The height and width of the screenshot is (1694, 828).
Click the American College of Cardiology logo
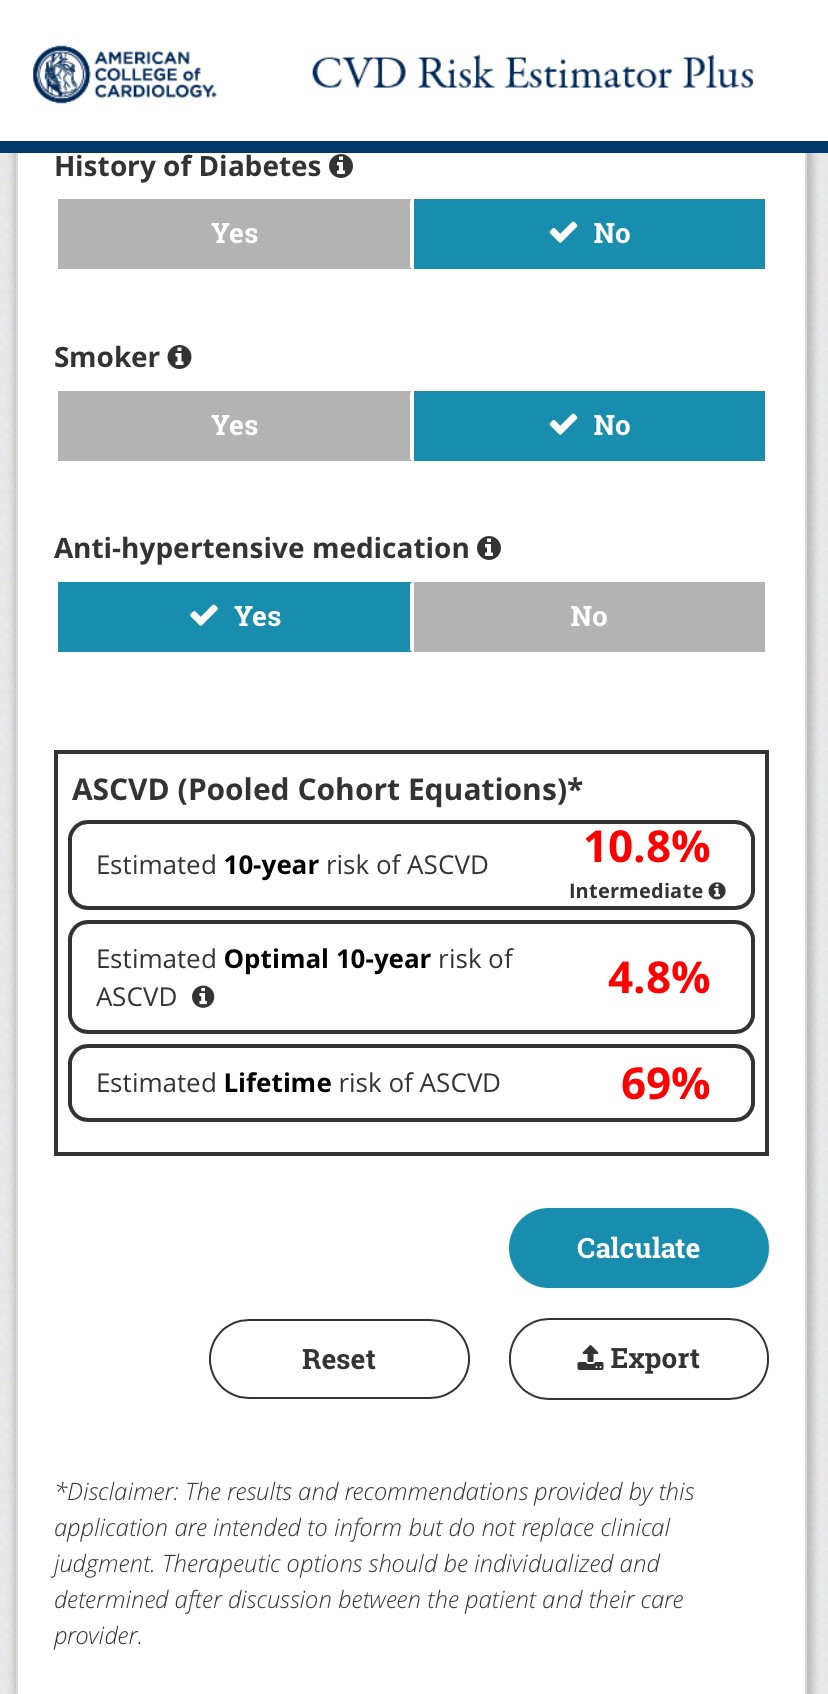(125, 74)
